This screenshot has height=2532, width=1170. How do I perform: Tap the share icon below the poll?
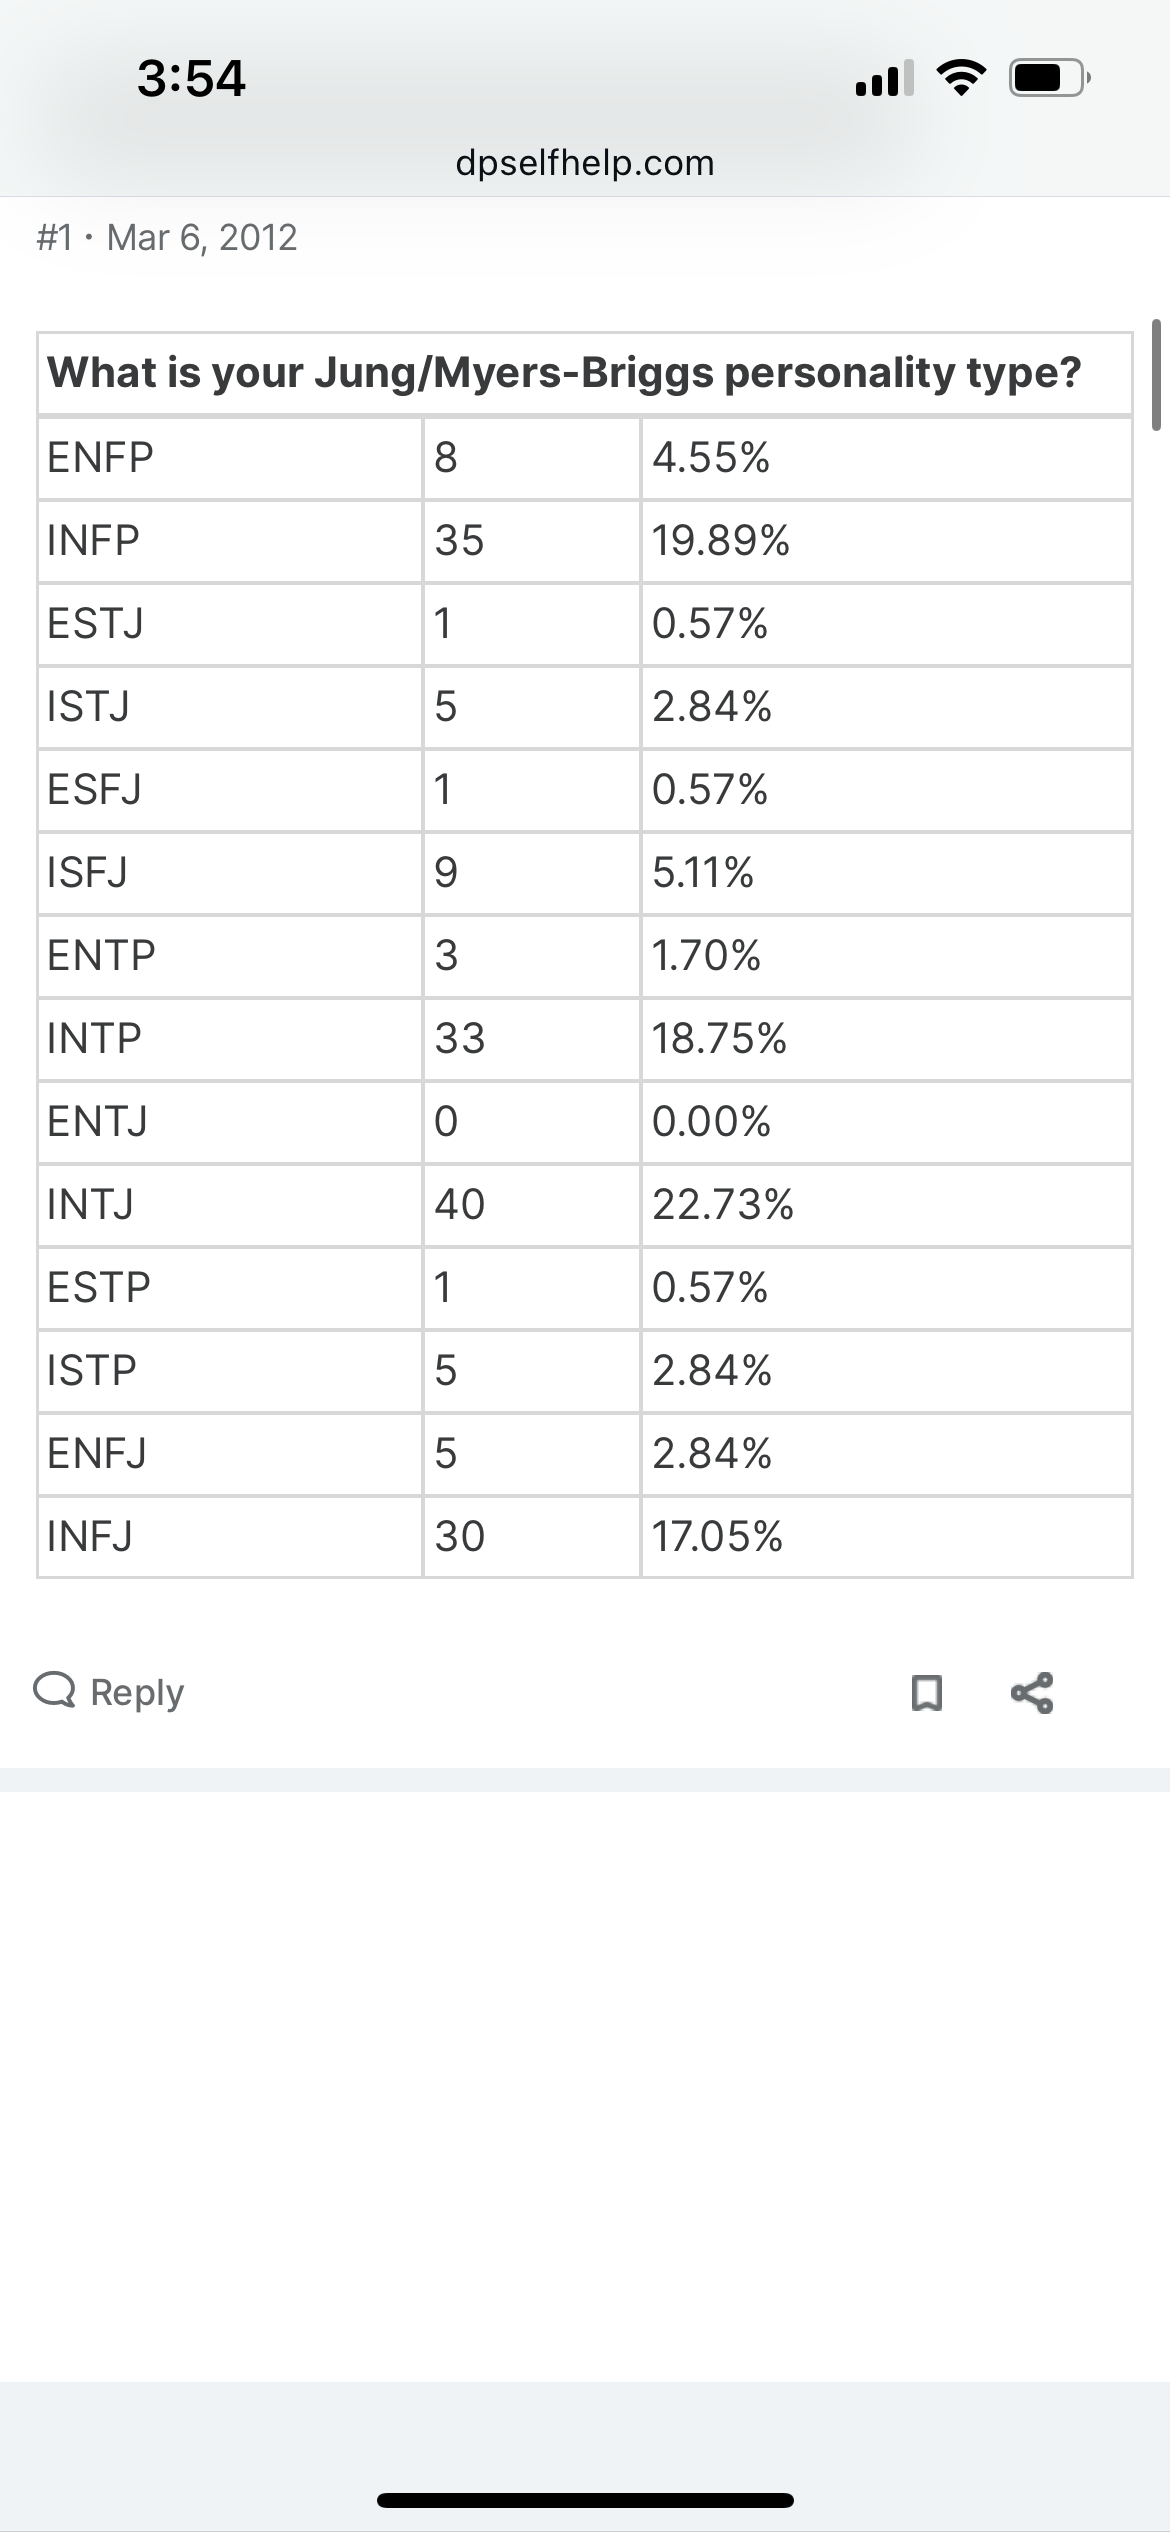[x=1032, y=1693]
